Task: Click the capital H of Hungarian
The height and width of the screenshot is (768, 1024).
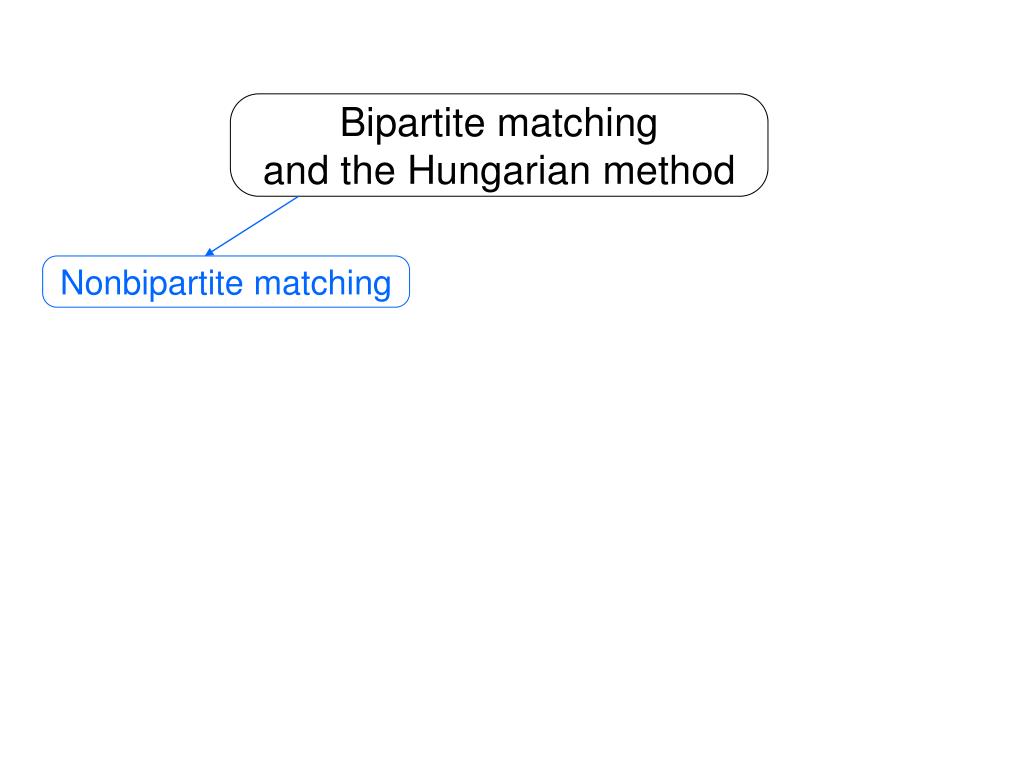Action: point(421,171)
